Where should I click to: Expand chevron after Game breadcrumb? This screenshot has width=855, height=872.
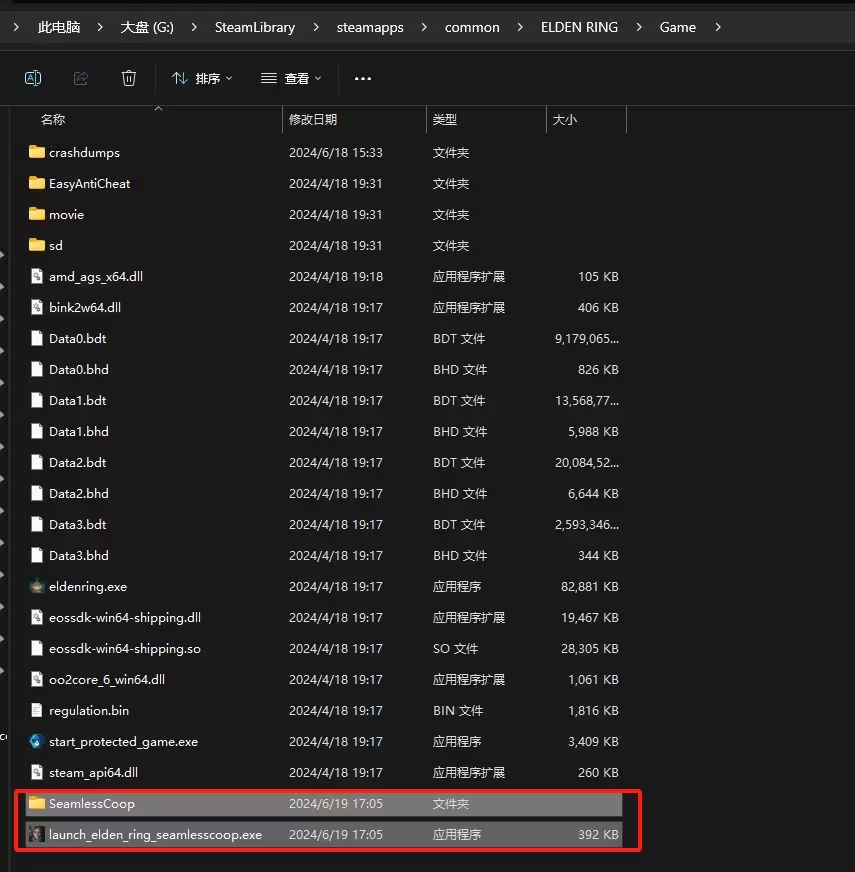(x=718, y=27)
